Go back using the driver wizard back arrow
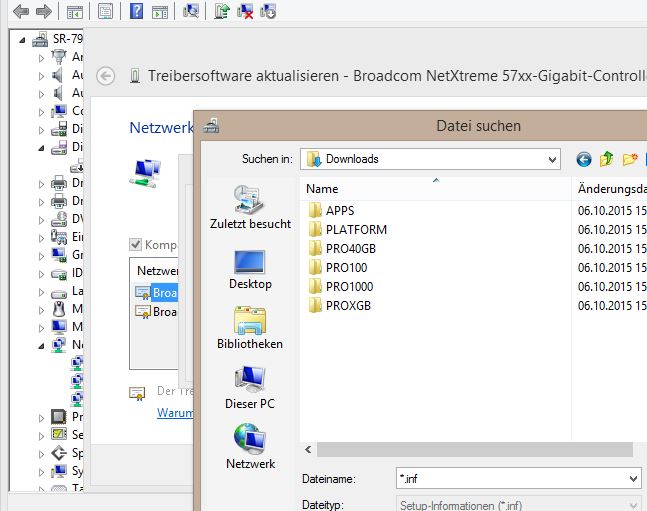This screenshot has height=511, width=647. click(x=106, y=76)
